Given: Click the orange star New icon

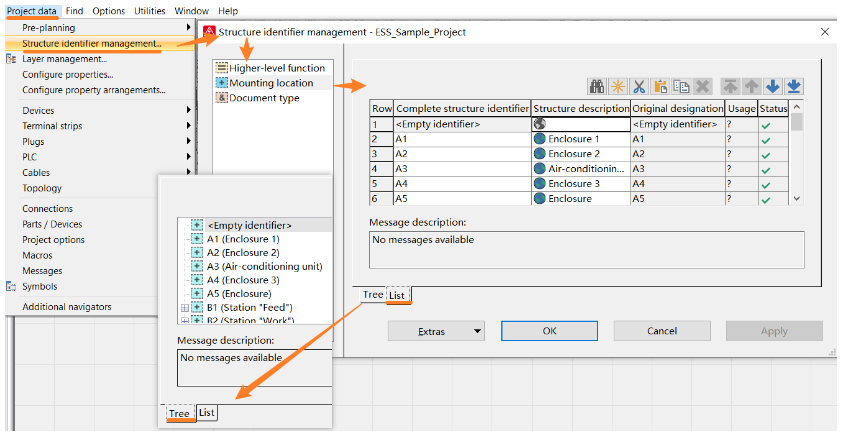Looking at the screenshot, I should 618,86.
